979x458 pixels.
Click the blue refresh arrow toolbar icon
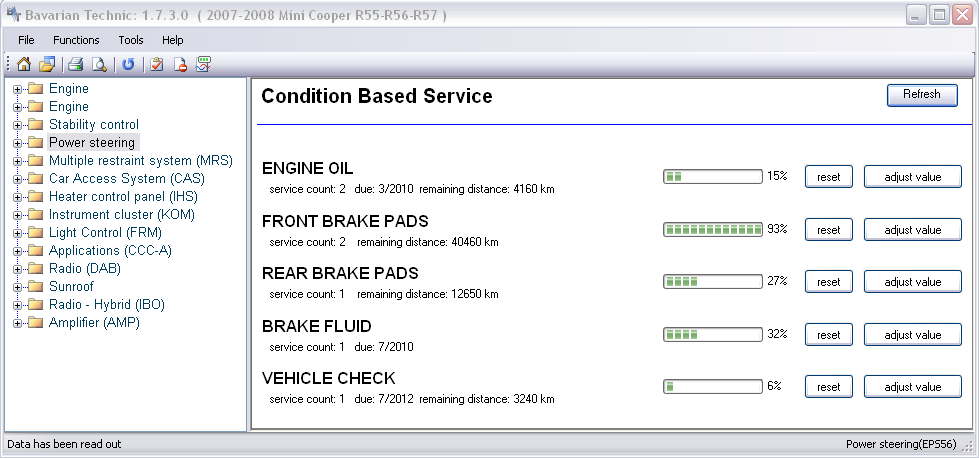coord(128,64)
